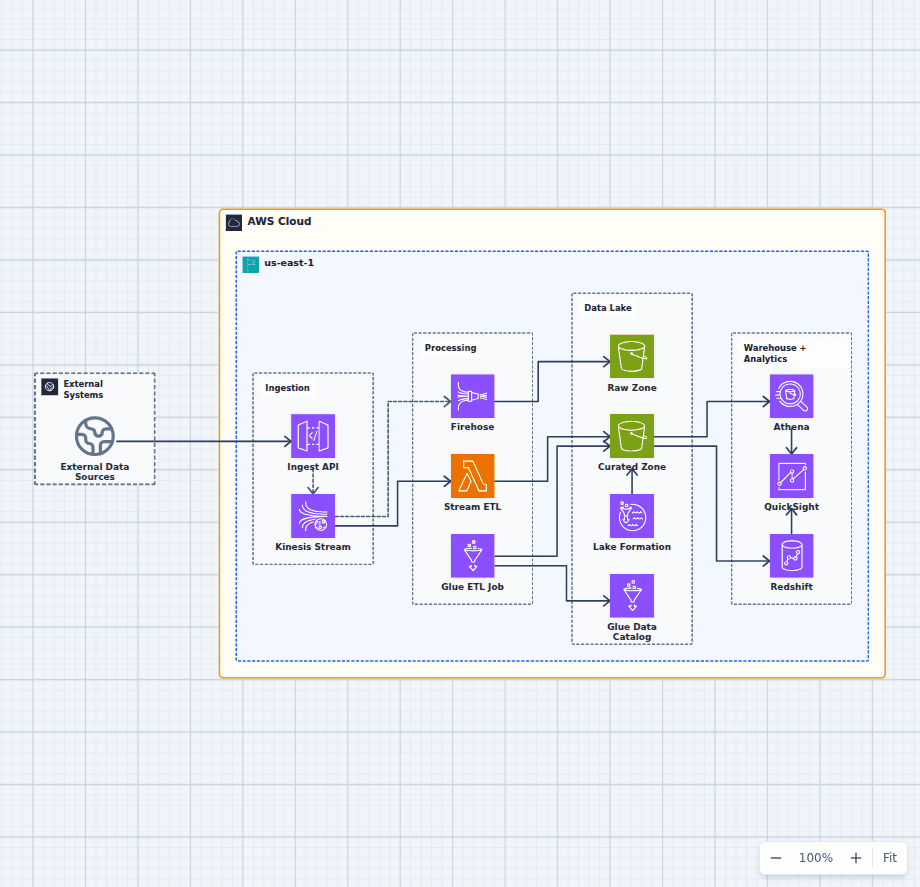Viewport: 920px width, 887px height.
Task: Click the Warehouse + Analytics group label
Action: pos(774,353)
